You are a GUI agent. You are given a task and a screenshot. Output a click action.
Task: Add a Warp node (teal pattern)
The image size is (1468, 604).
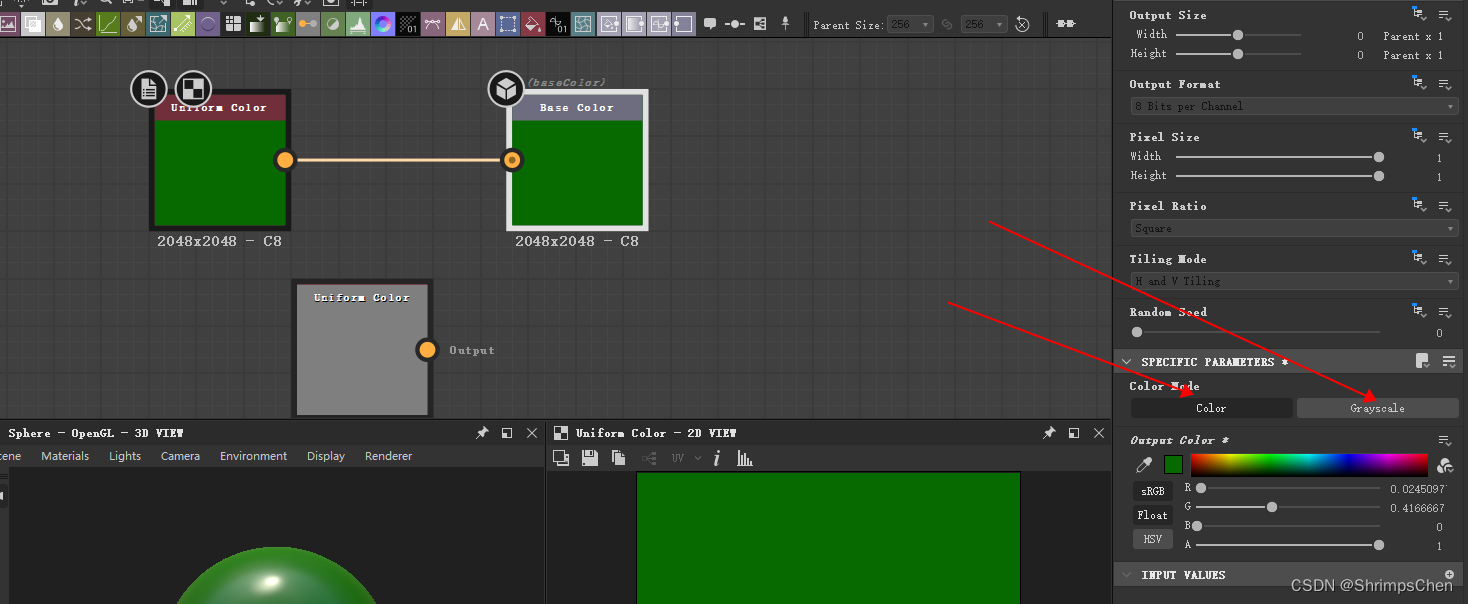582,24
